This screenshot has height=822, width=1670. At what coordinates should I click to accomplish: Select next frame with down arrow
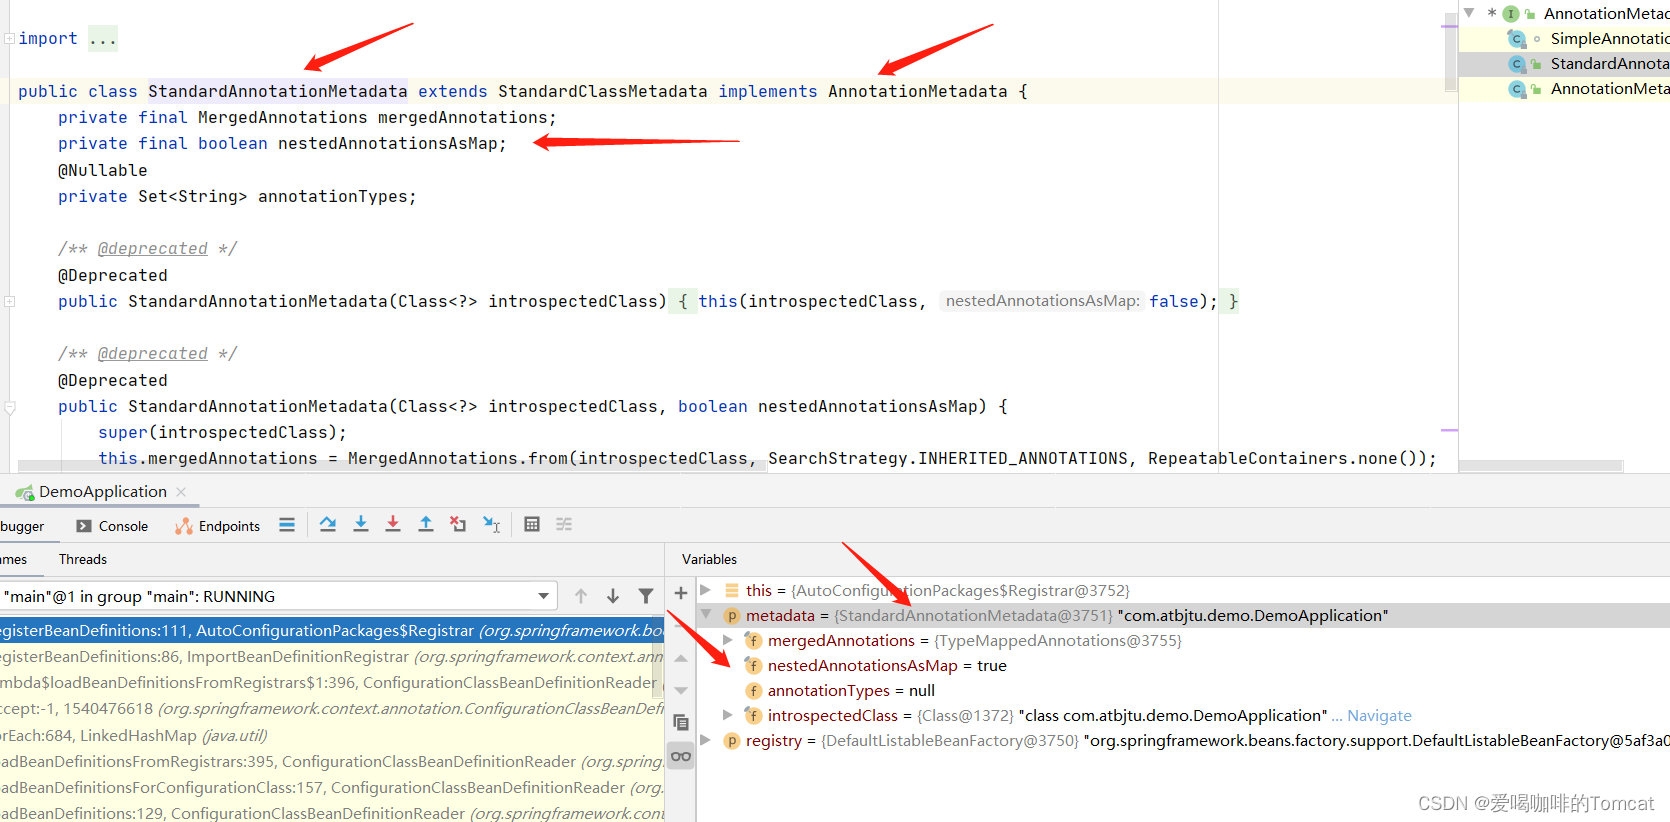[x=613, y=596]
